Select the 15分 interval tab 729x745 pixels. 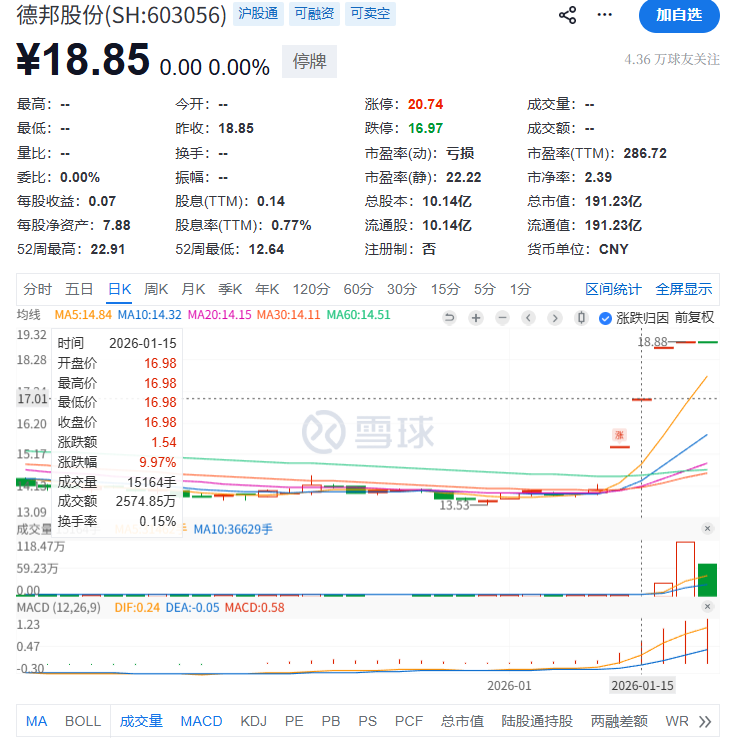point(445,289)
